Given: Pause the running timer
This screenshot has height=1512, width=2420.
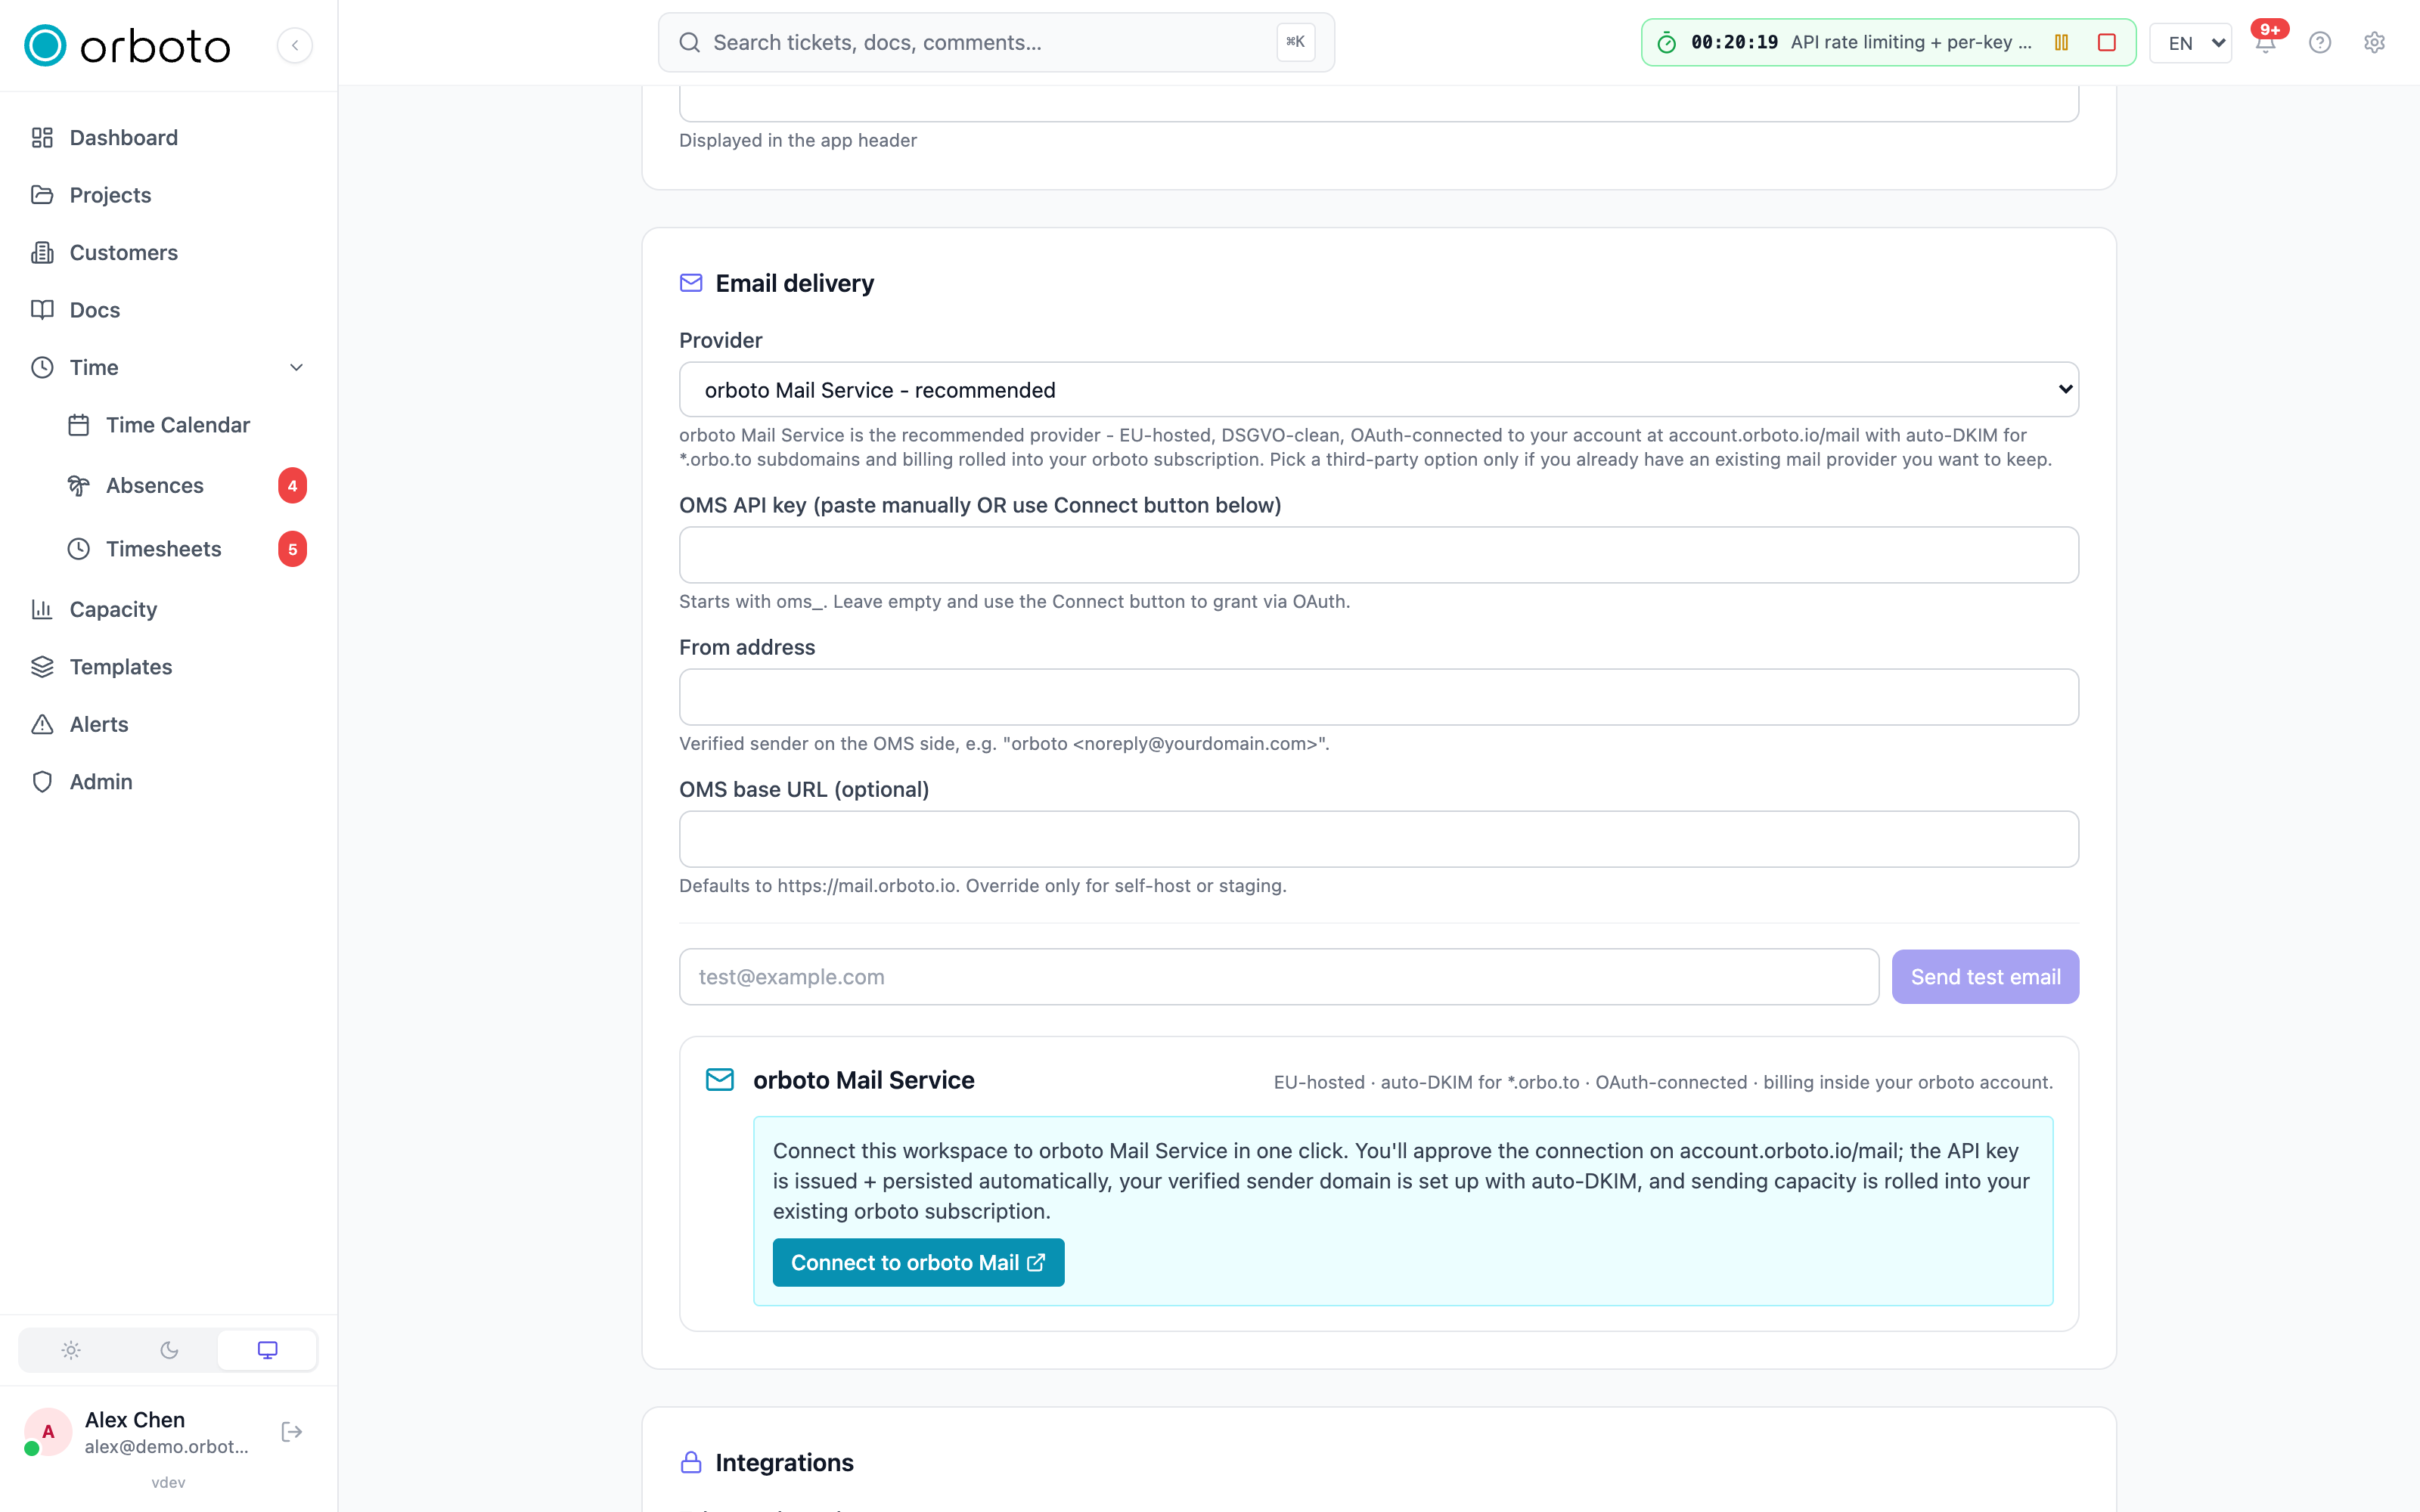Looking at the screenshot, I should 2061,42.
